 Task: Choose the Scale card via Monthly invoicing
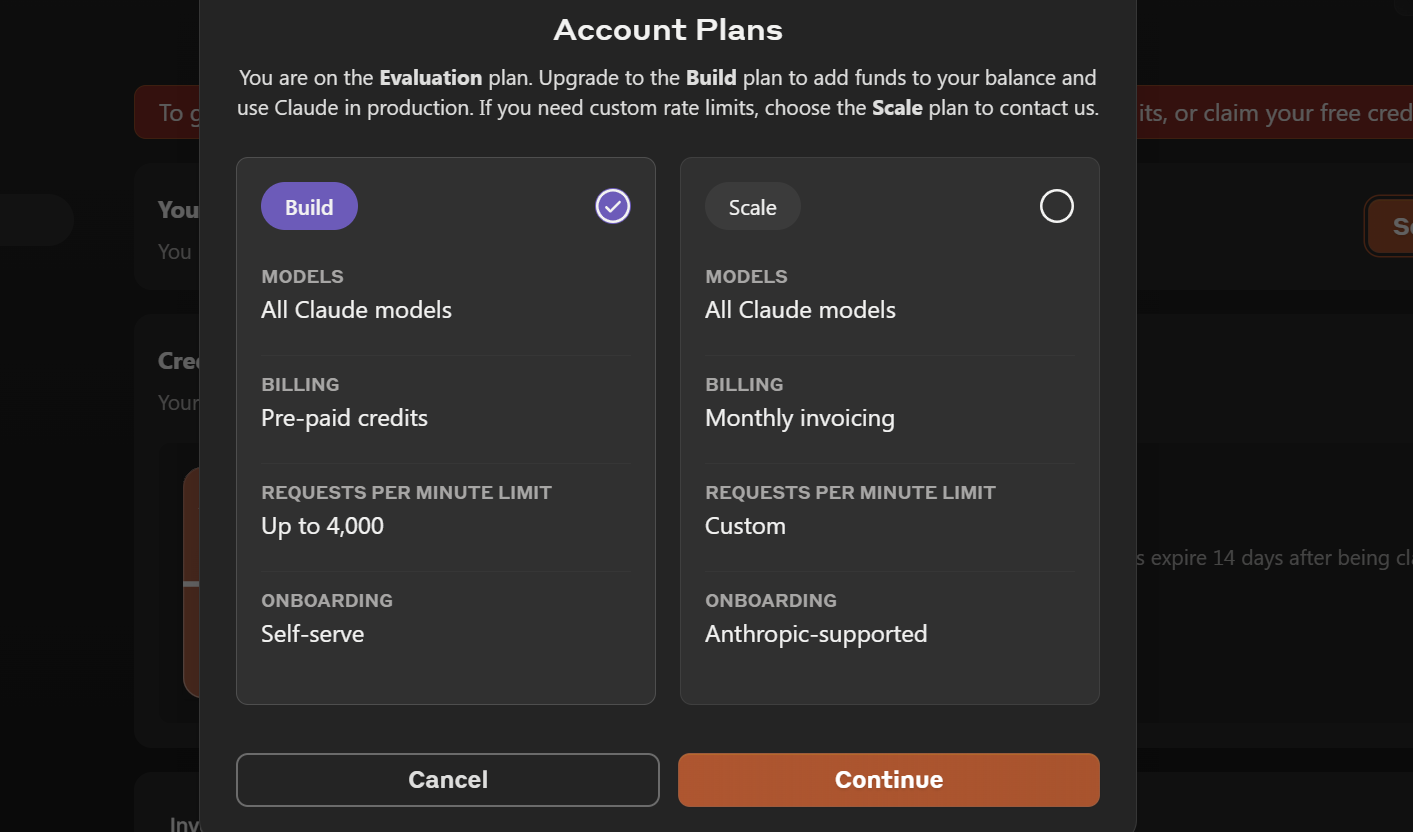click(800, 418)
